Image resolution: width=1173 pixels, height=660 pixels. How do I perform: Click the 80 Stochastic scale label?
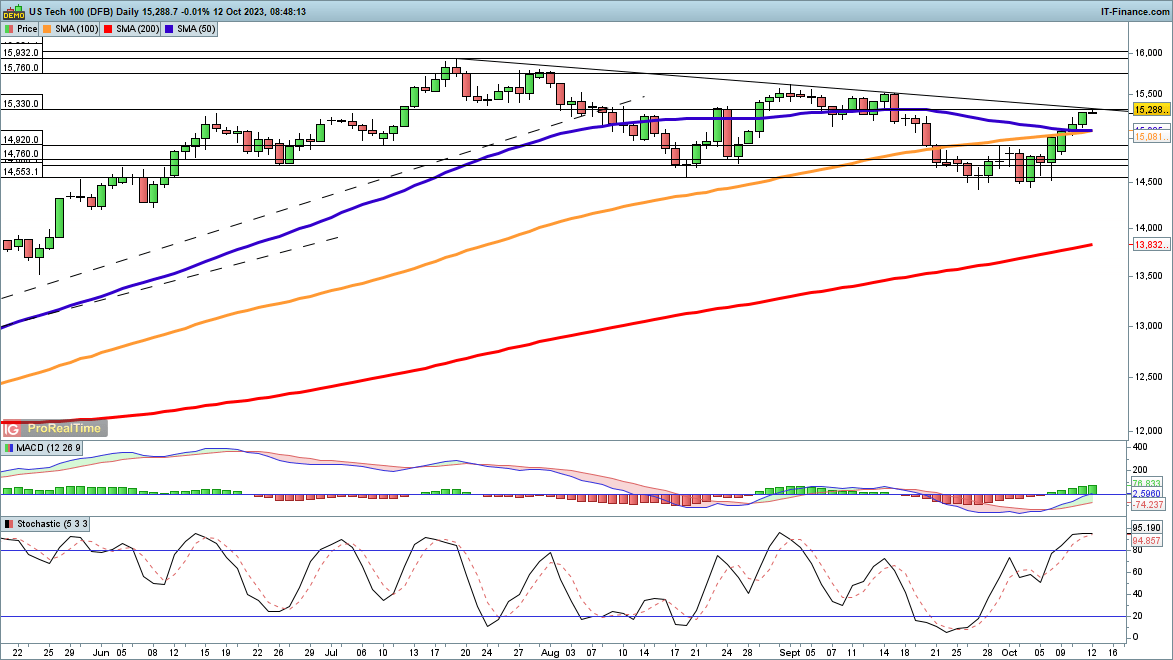[1138, 551]
